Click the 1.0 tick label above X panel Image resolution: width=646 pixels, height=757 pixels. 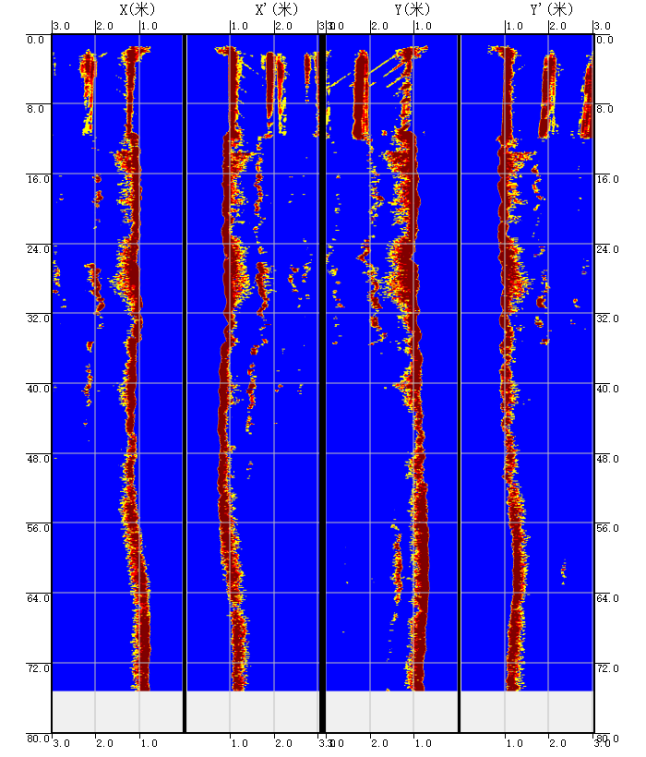[x=149, y=26]
